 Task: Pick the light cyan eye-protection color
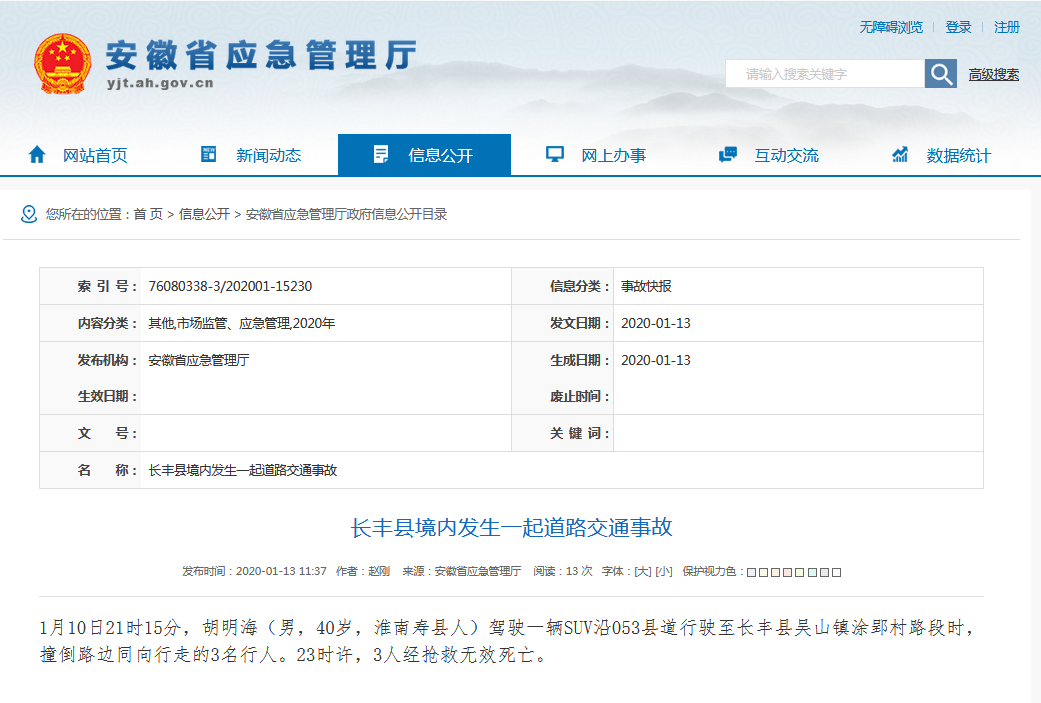[813, 572]
